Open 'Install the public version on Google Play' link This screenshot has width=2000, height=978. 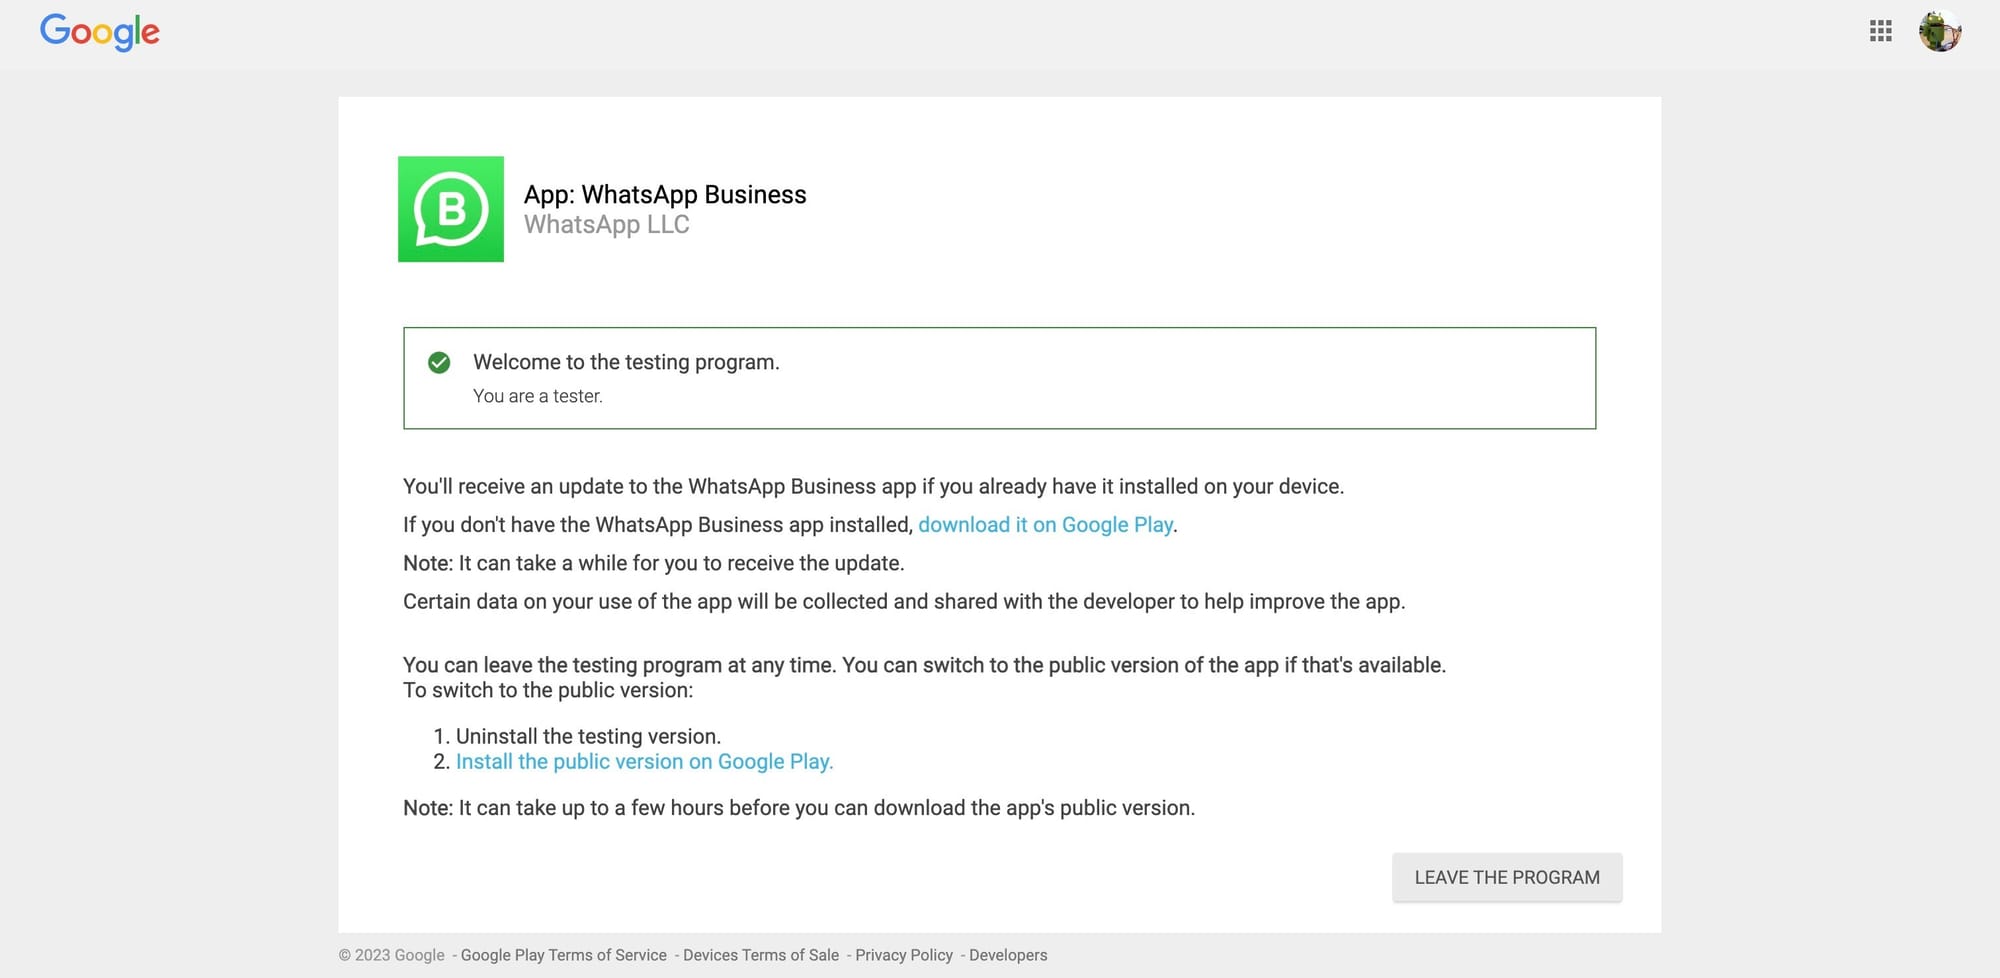(x=644, y=762)
